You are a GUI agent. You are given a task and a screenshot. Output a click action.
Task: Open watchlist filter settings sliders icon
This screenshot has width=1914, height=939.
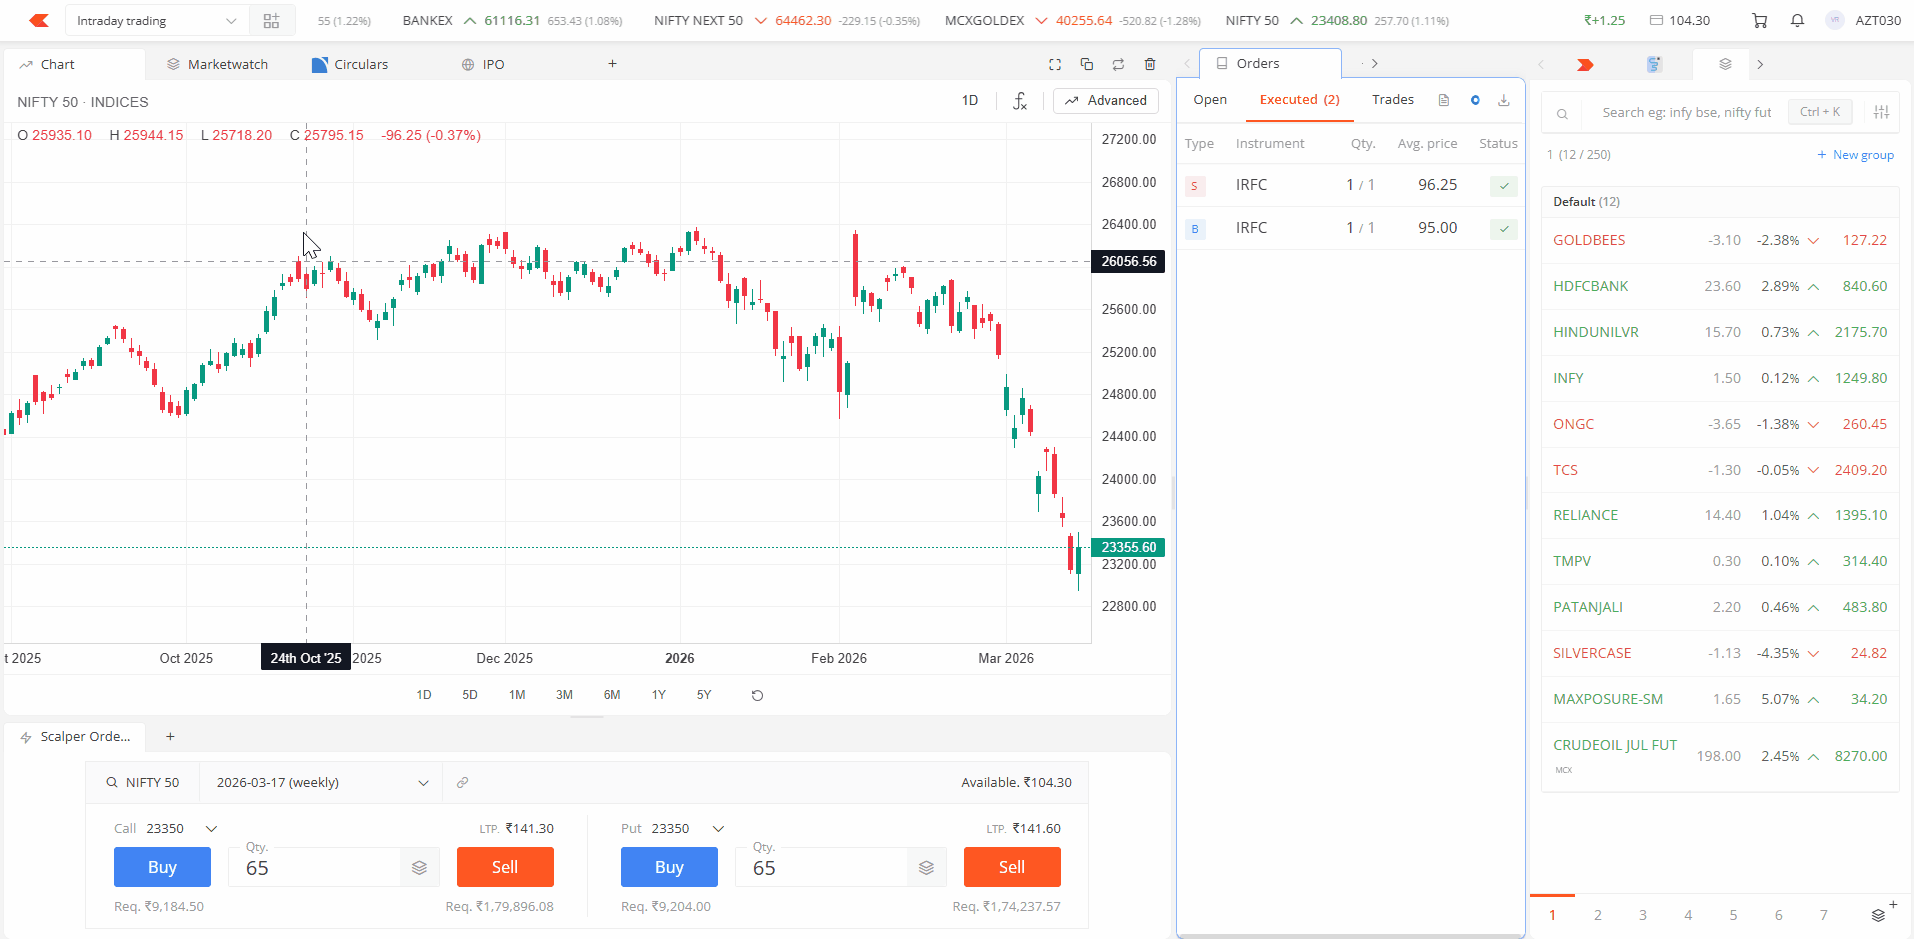(1881, 112)
